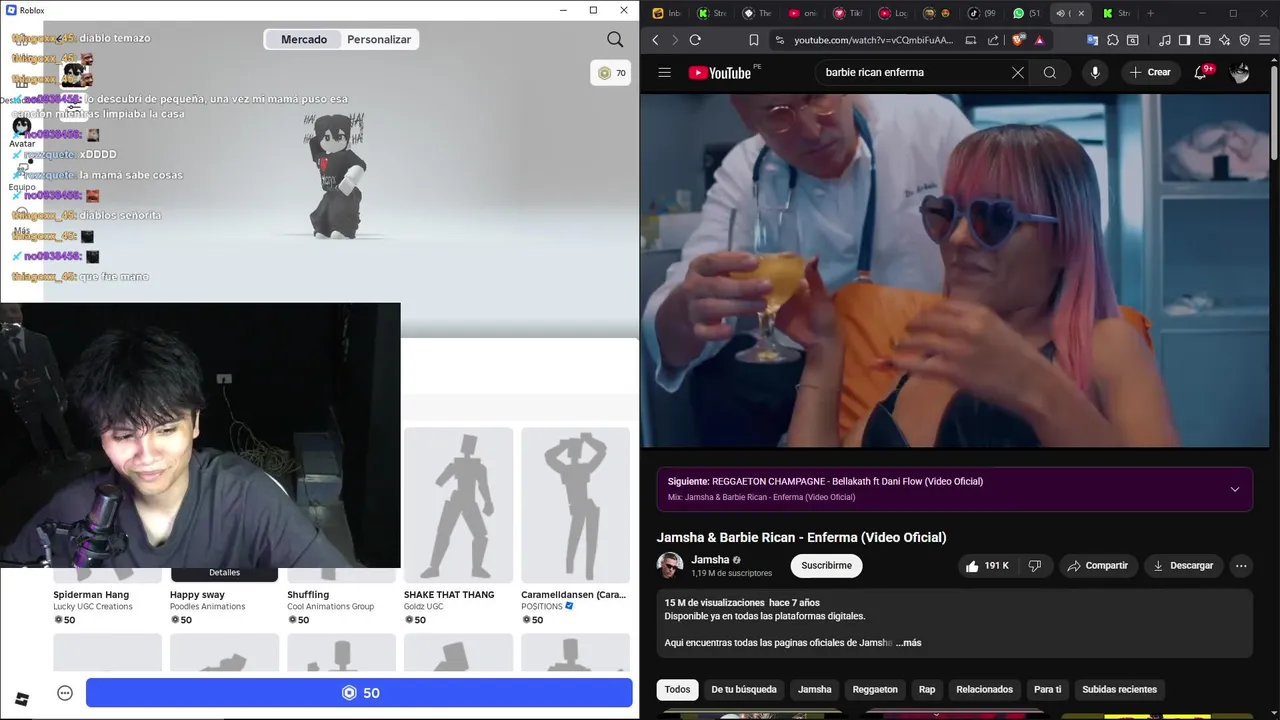The height and width of the screenshot is (720, 1280).
Task: Switch to the TikTok (99 browser tab
Action: [980, 13]
